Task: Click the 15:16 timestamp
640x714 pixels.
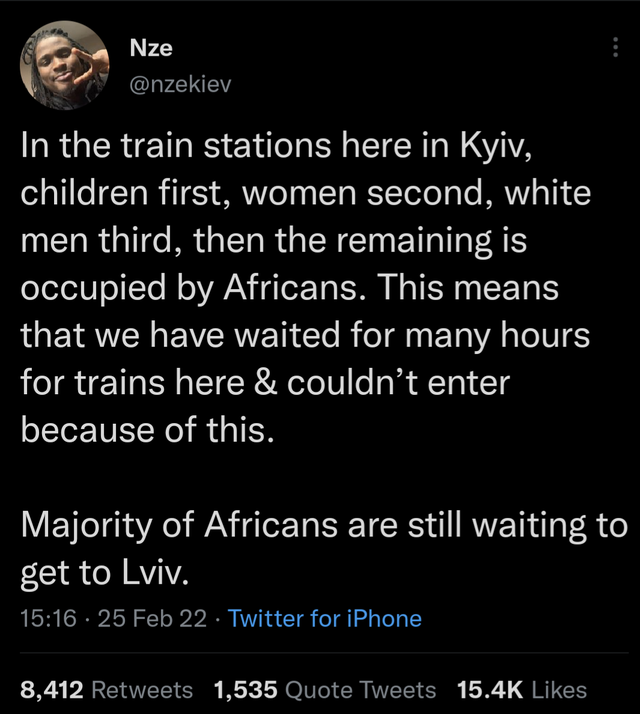Action: pyautogui.click(x=48, y=618)
